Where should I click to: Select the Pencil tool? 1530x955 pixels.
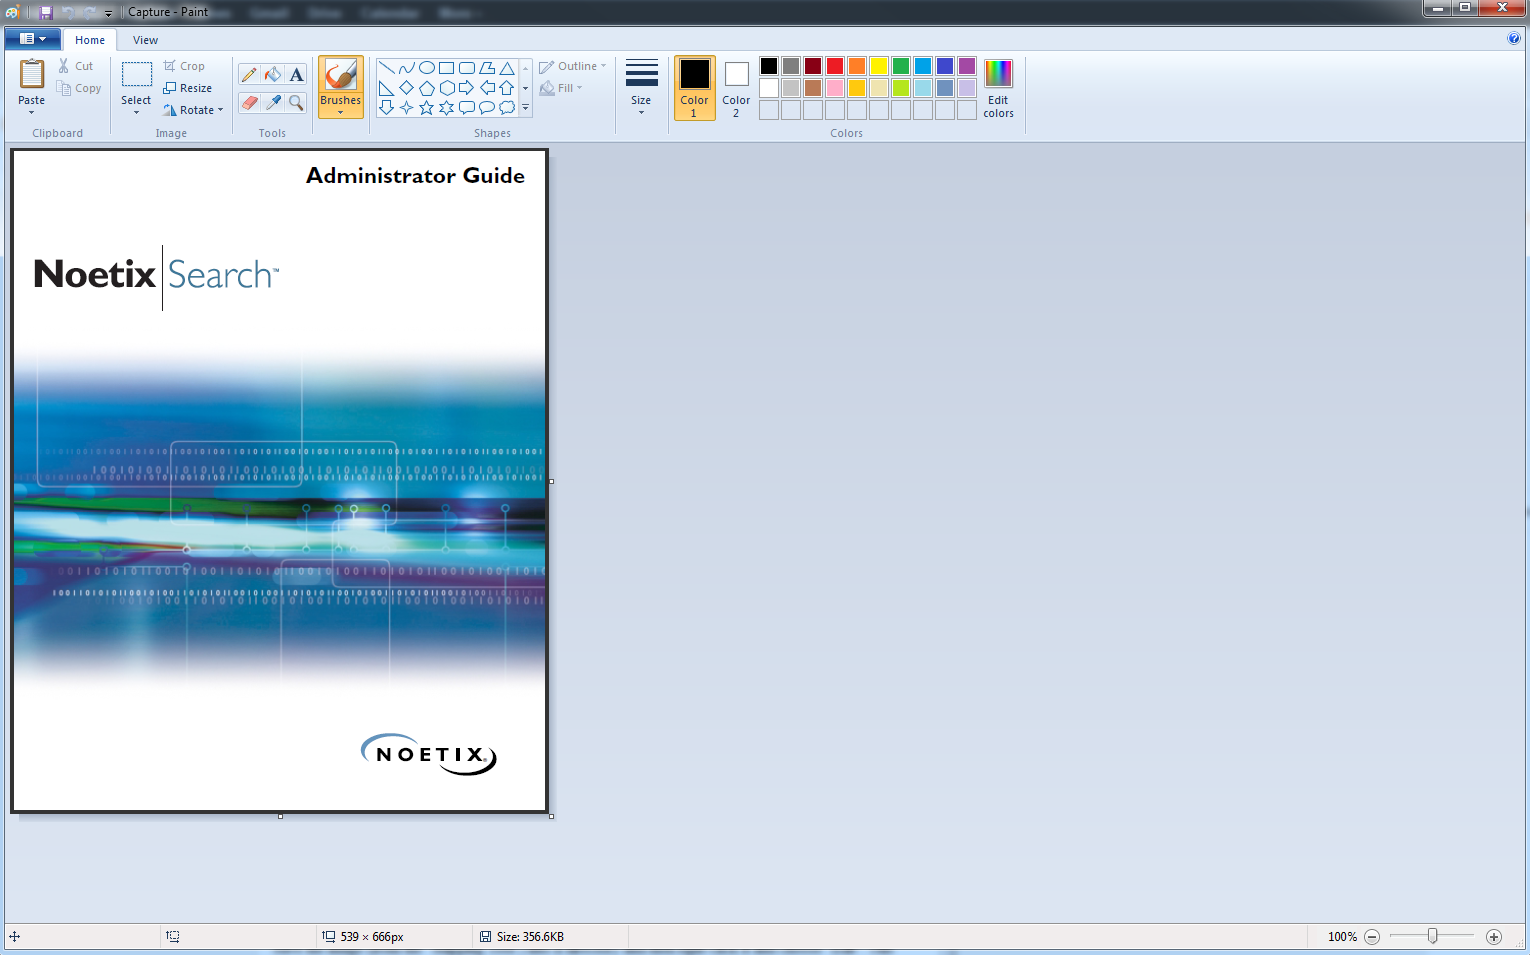(x=249, y=75)
